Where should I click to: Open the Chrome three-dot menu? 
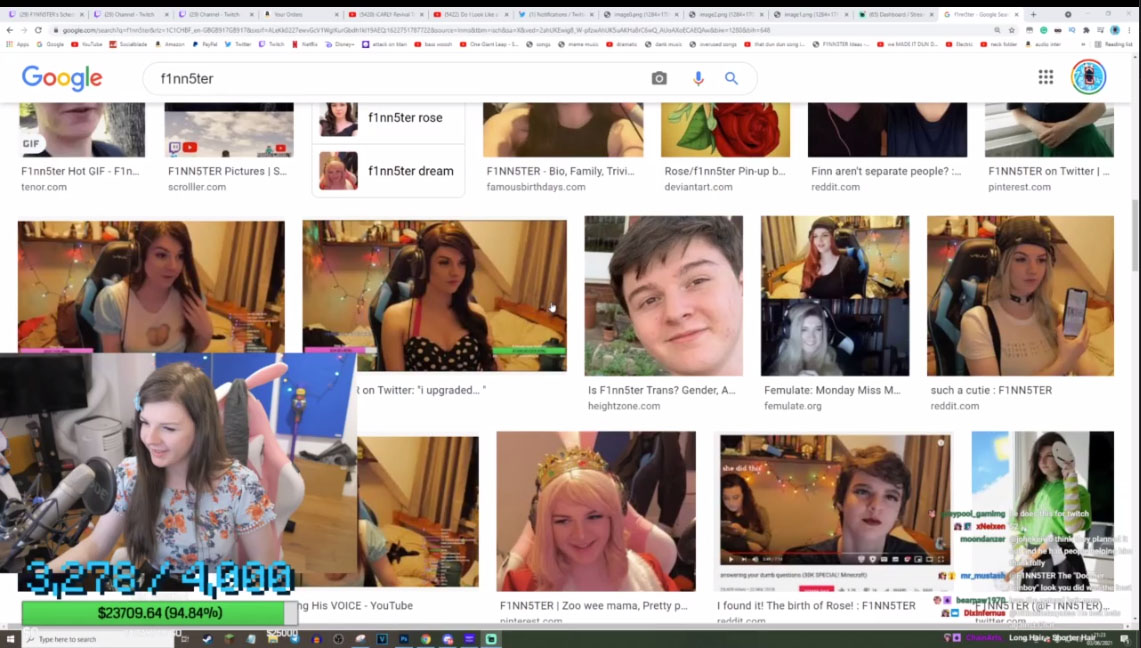1130,30
